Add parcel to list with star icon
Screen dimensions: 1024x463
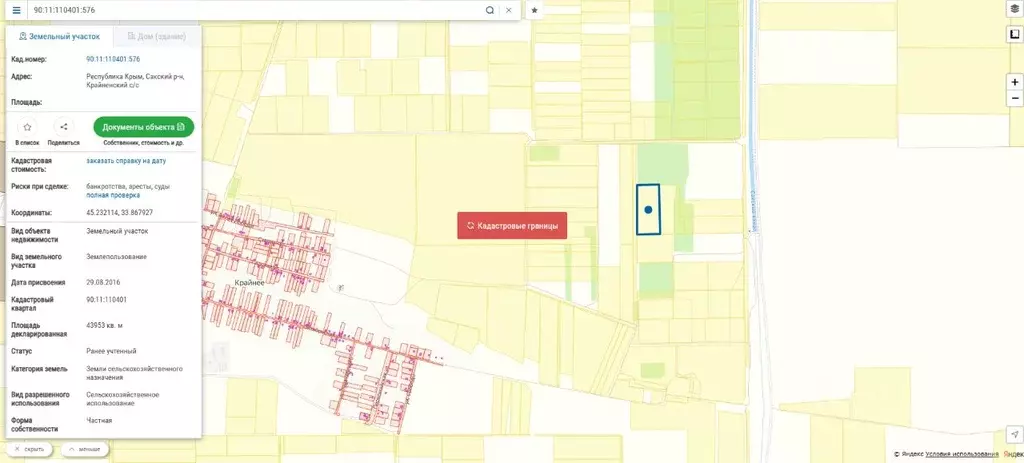pyautogui.click(x=27, y=127)
